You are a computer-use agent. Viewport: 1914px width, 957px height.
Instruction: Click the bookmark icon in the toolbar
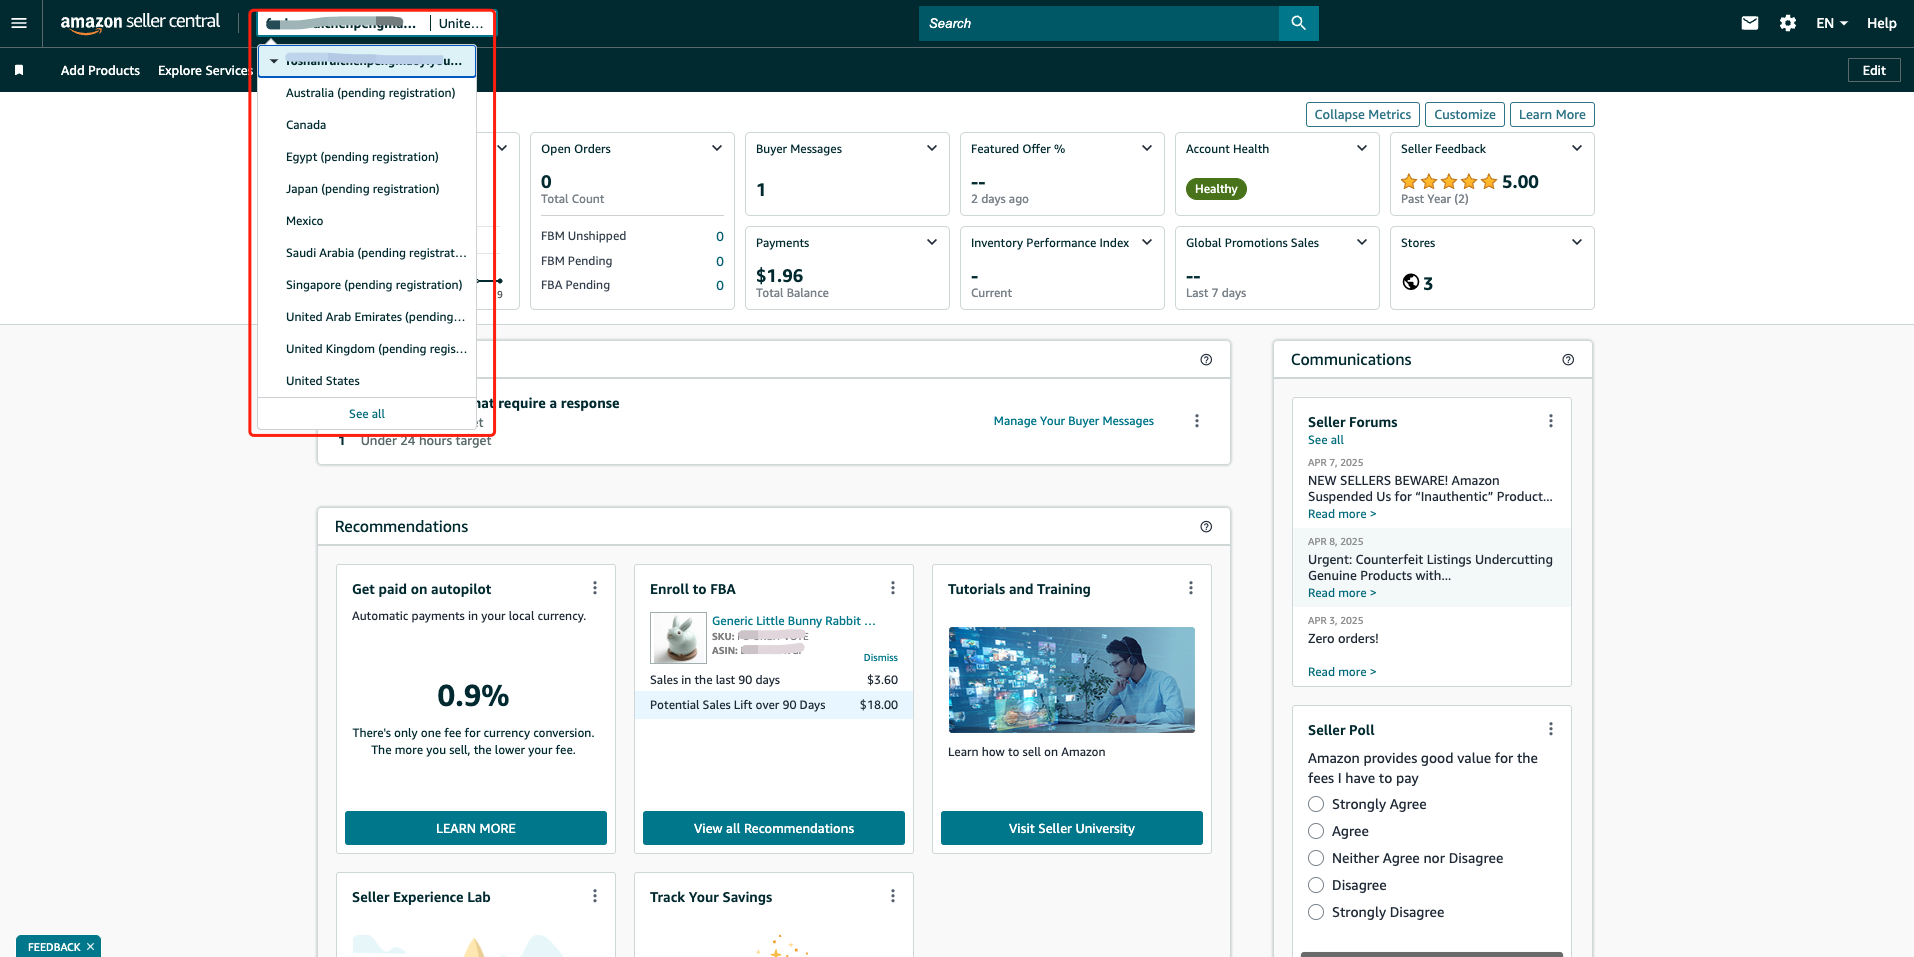[x=19, y=70]
